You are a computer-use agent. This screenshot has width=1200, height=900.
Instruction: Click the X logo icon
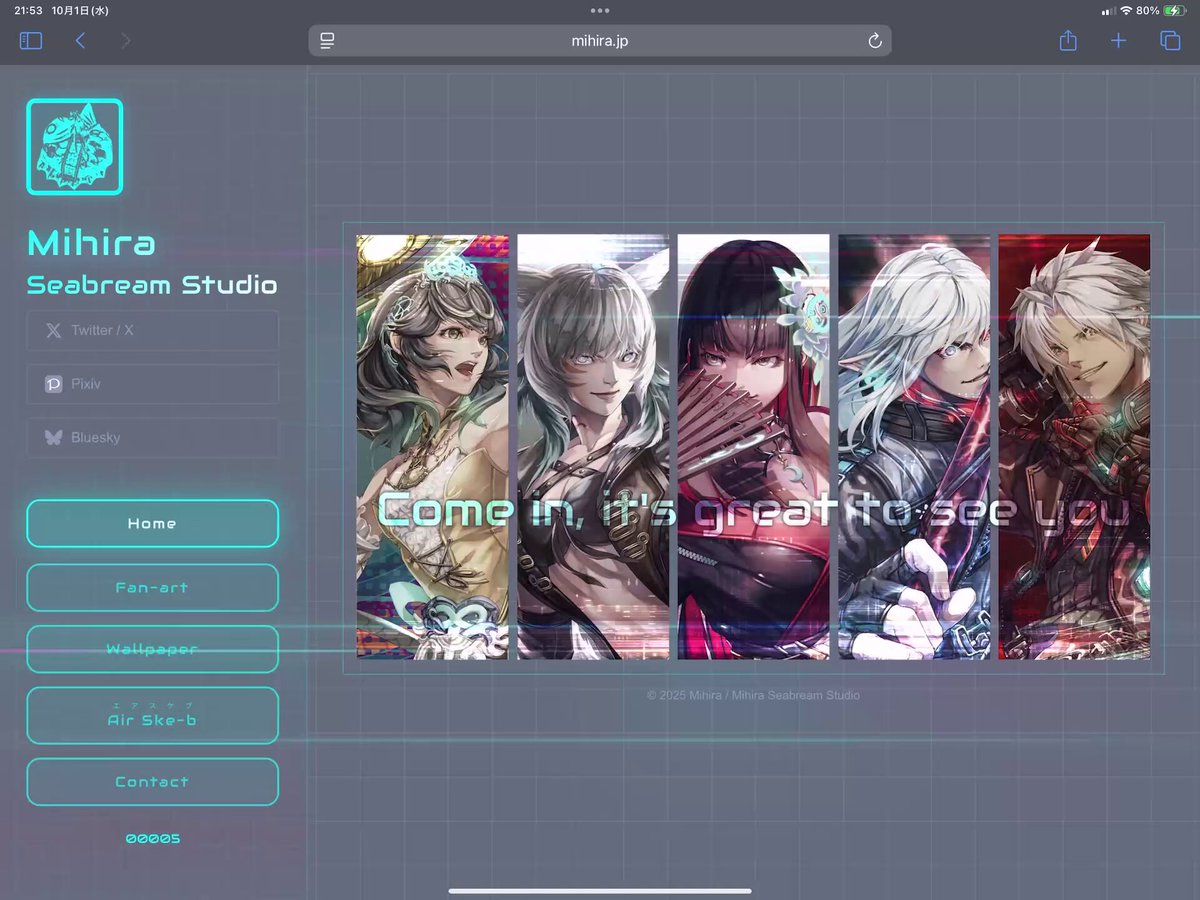[53, 330]
